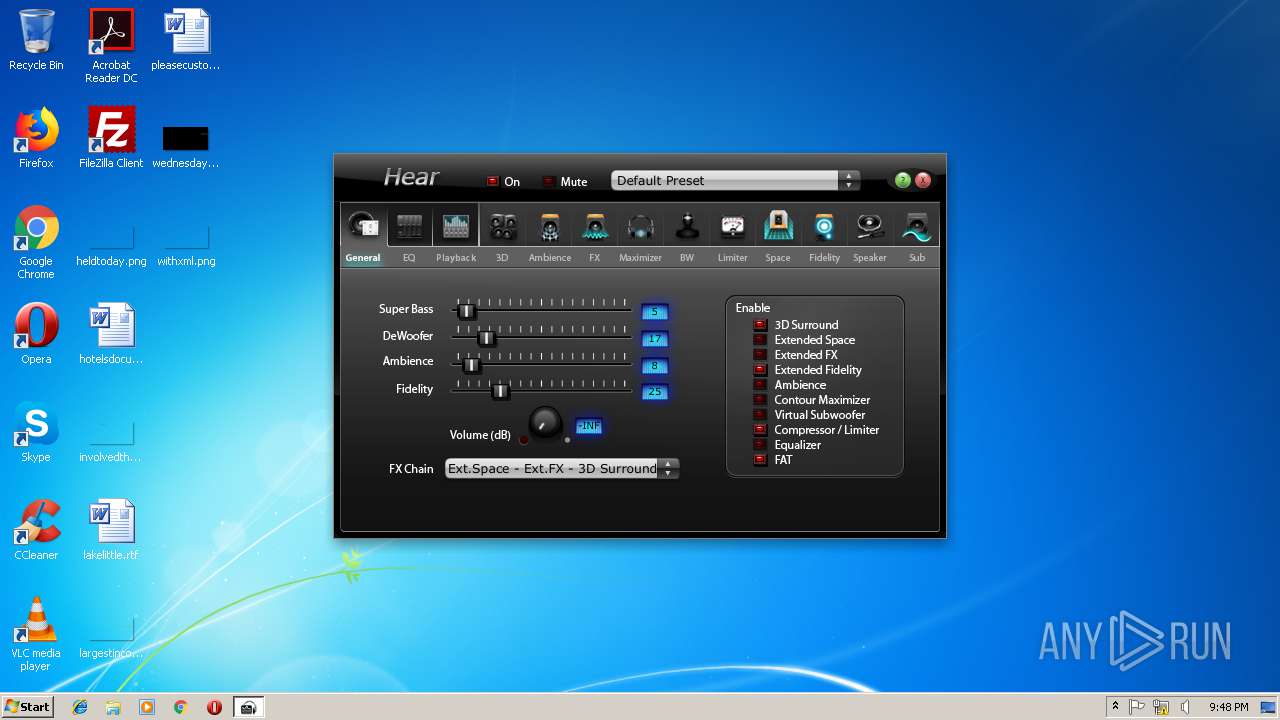Click the green help icon in Hear
The image size is (1280, 720).
click(x=903, y=180)
